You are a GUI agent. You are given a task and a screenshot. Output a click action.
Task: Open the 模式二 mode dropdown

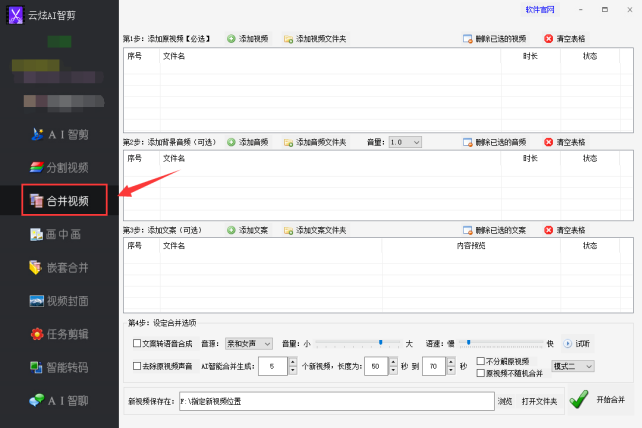(572, 366)
